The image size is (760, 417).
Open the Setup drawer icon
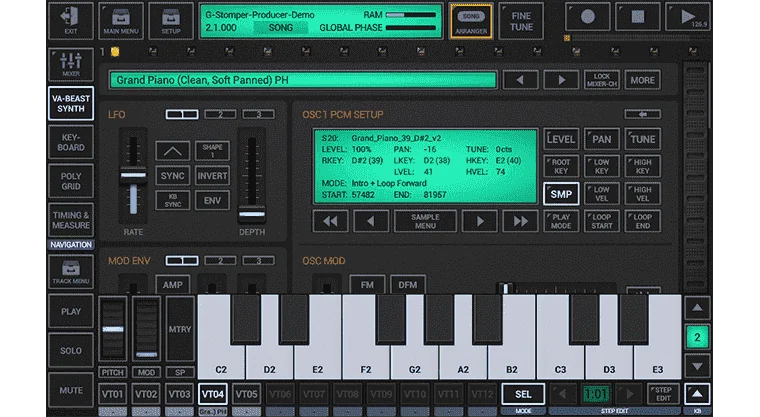pyautogui.click(x=171, y=20)
